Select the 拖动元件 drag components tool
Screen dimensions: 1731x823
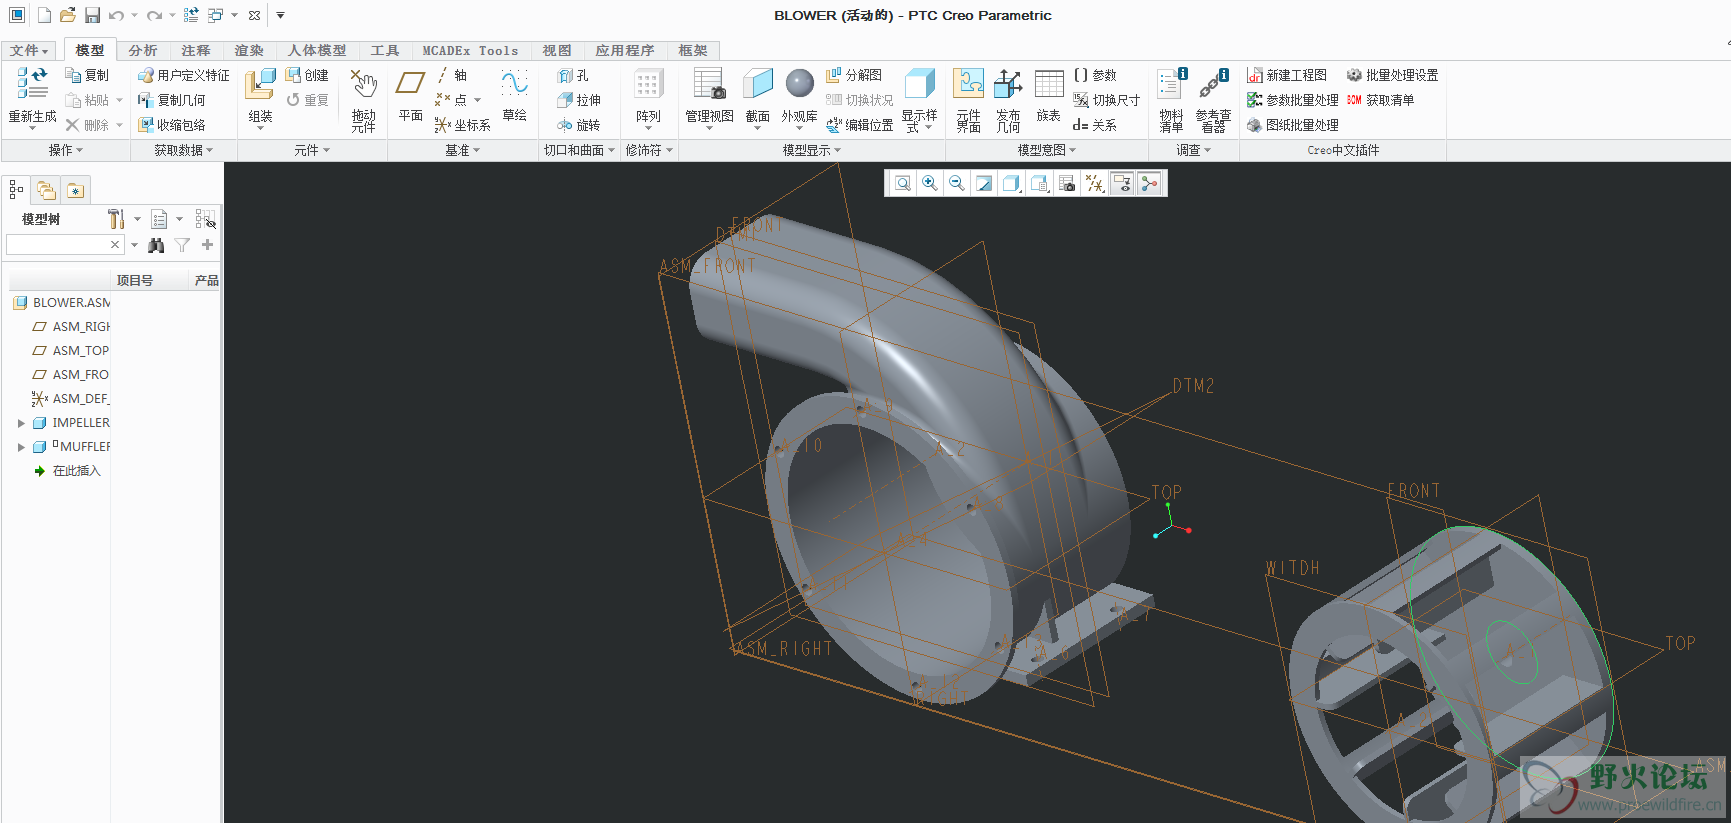pos(363,100)
